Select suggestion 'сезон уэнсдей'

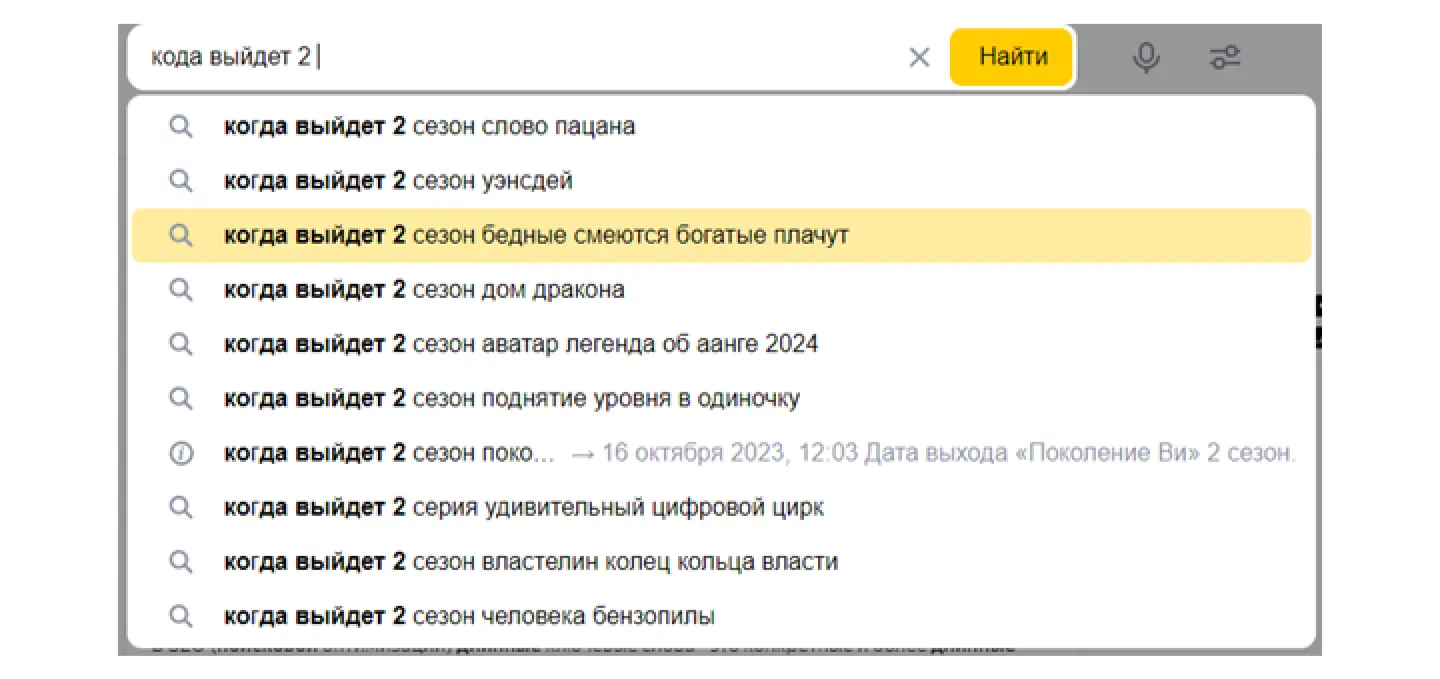point(721,181)
